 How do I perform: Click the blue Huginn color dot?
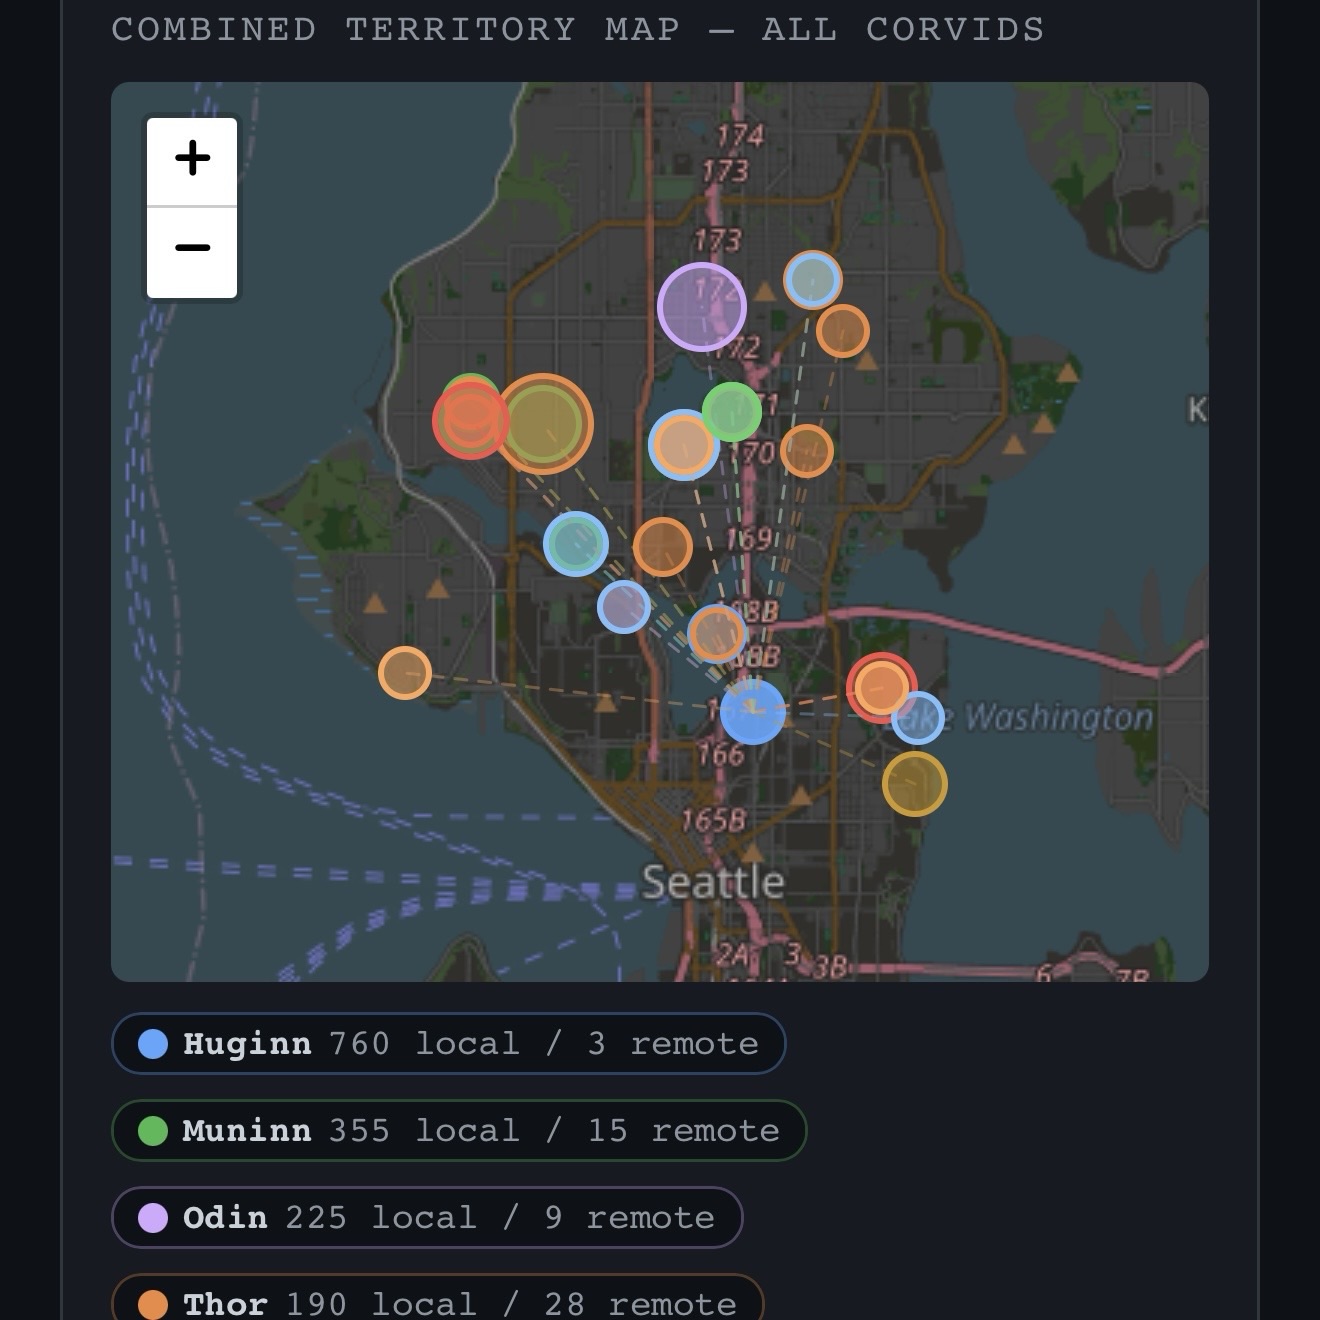click(153, 1044)
